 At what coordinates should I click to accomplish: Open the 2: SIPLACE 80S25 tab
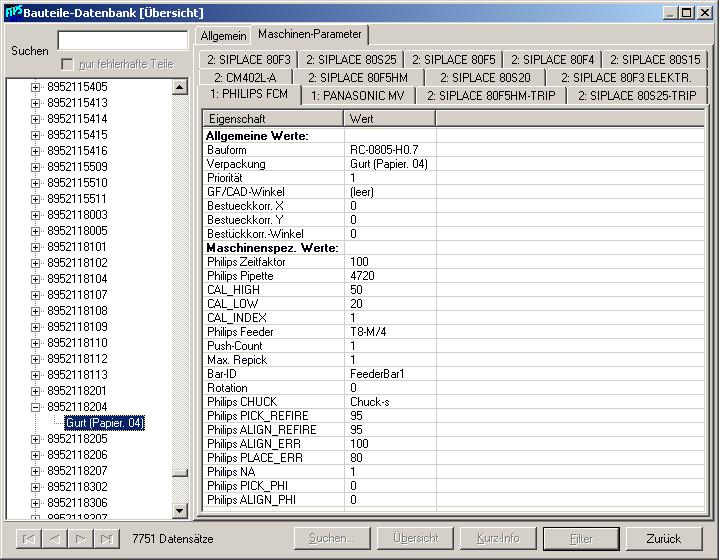[x=351, y=60]
